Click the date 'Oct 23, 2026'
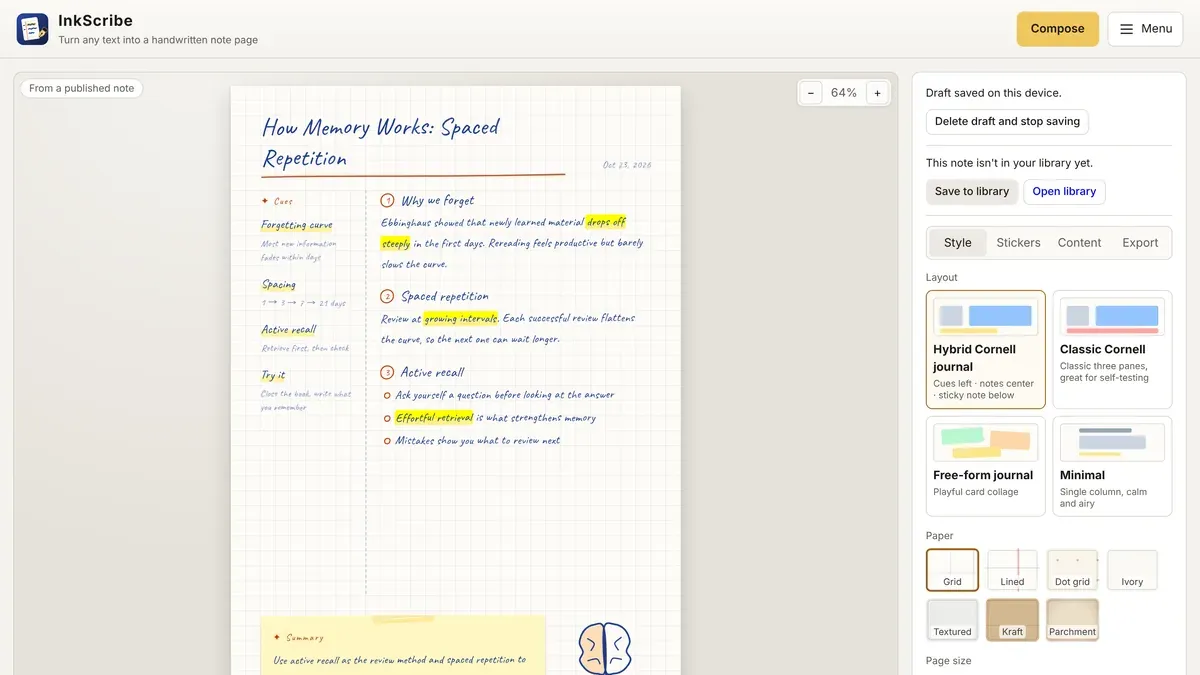The width and height of the screenshot is (1200, 675). click(x=627, y=165)
